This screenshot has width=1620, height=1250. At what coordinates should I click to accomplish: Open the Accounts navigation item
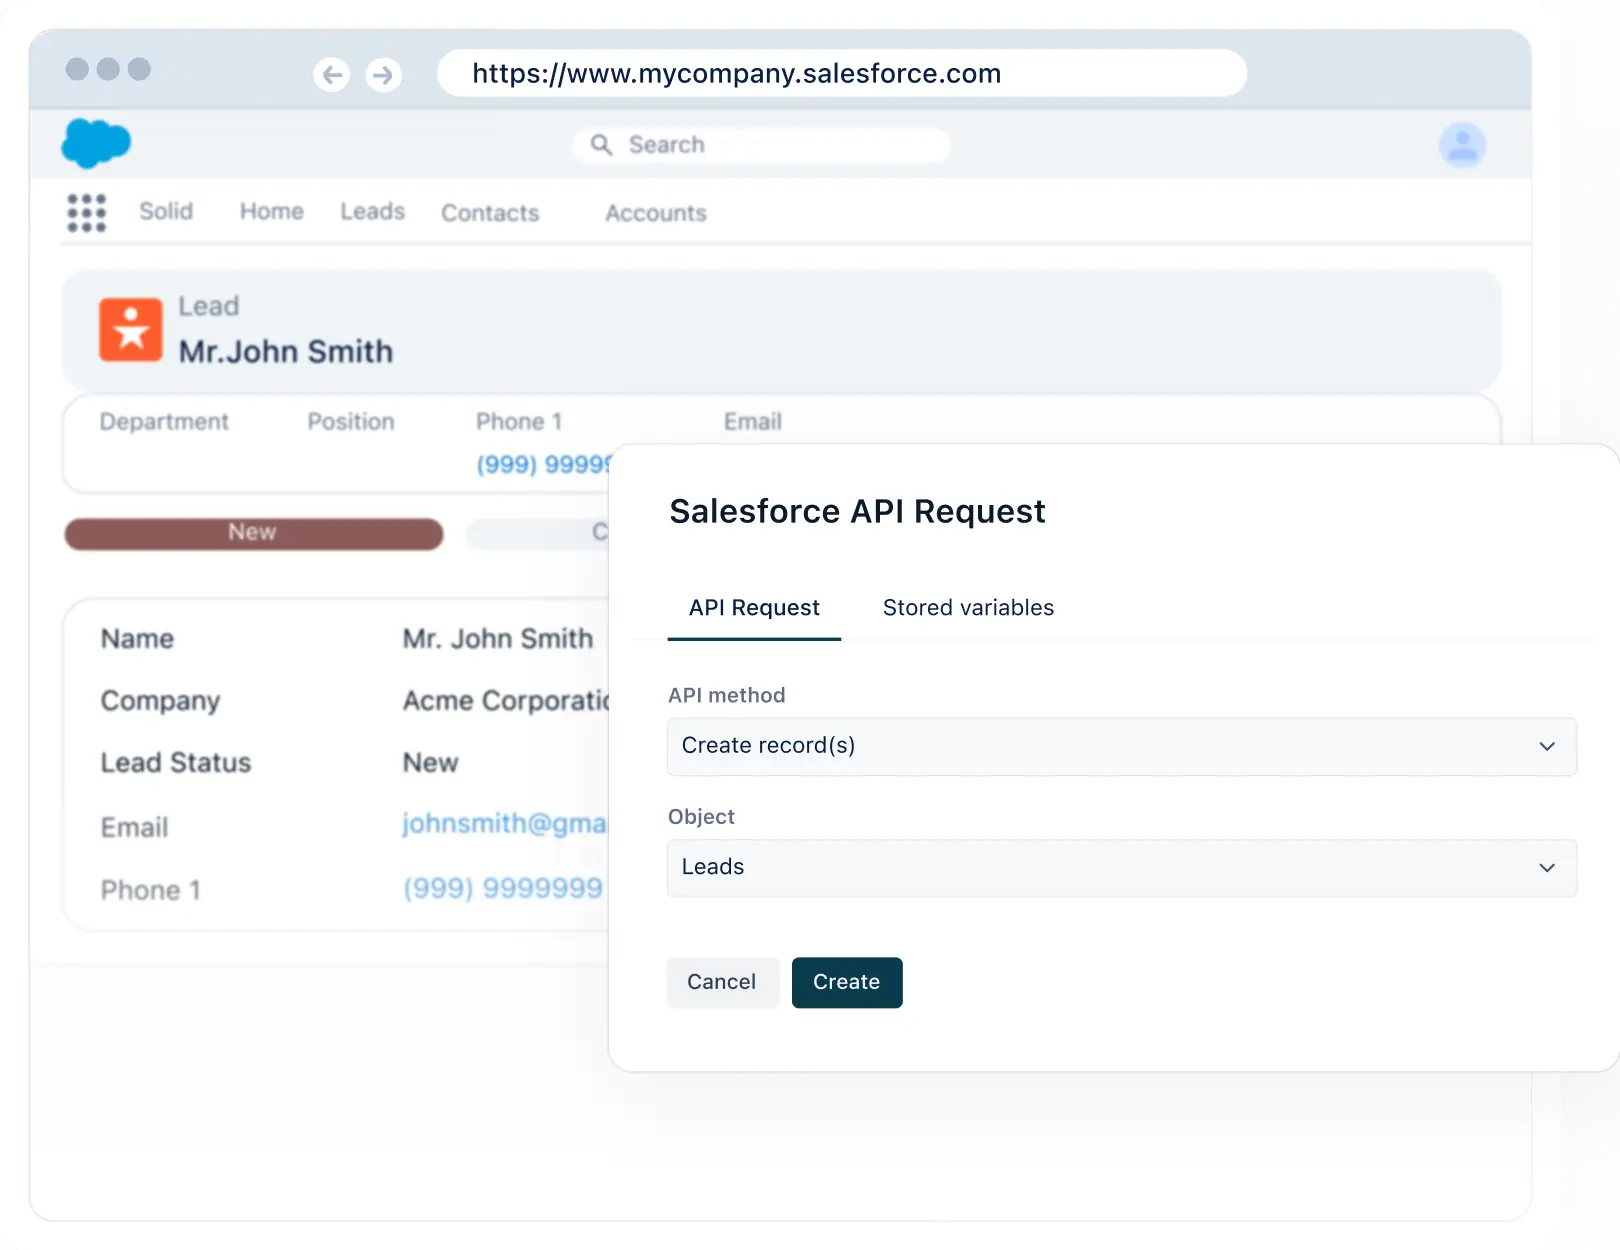click(x=654, y=213)
